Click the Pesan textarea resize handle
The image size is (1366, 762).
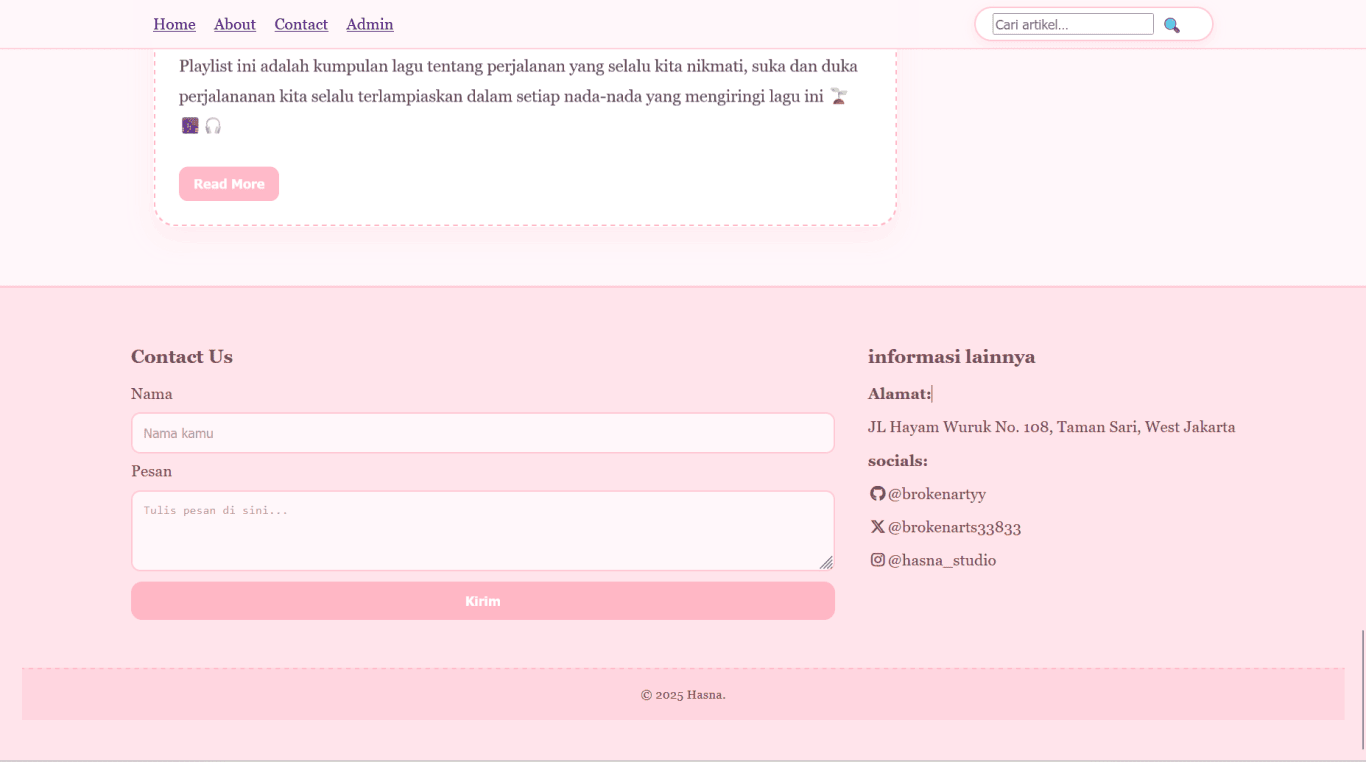click(826, 563)
